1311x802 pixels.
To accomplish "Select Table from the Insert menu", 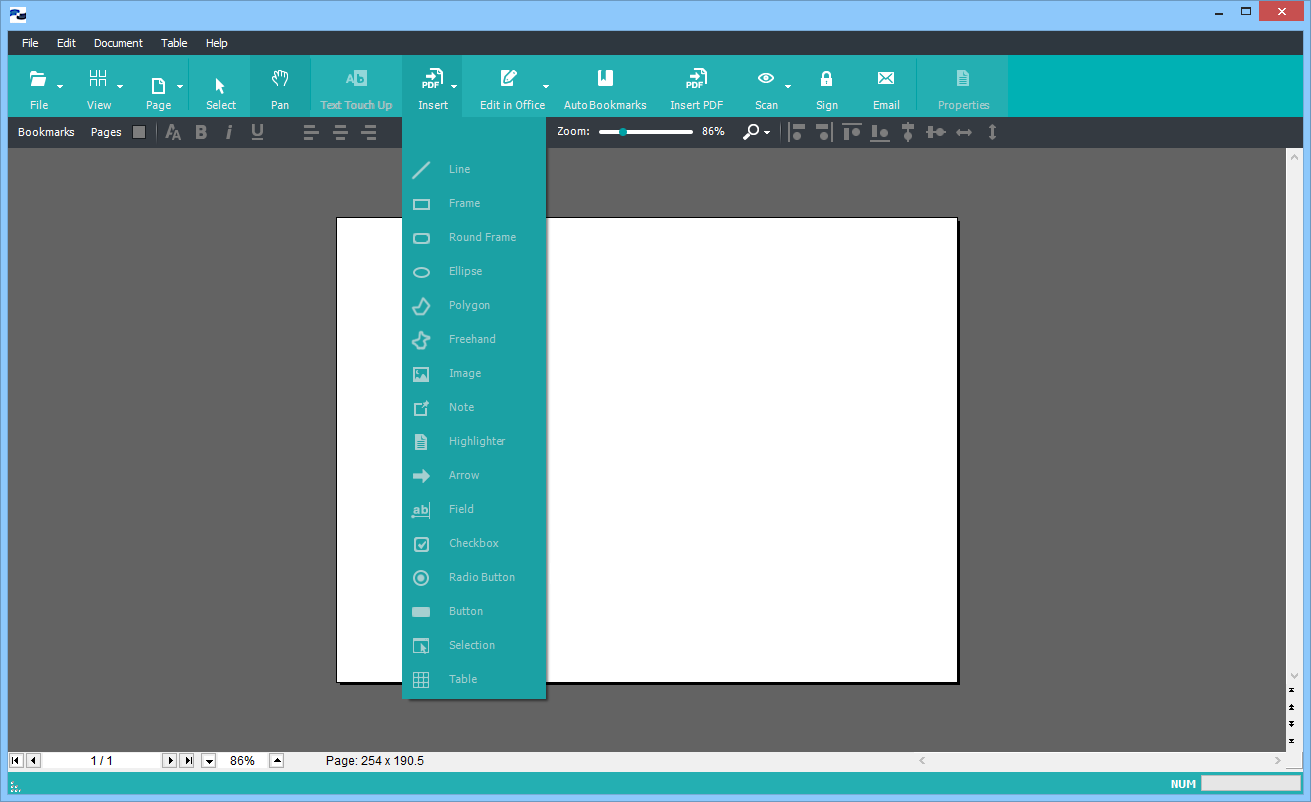I will coord(462,679).
